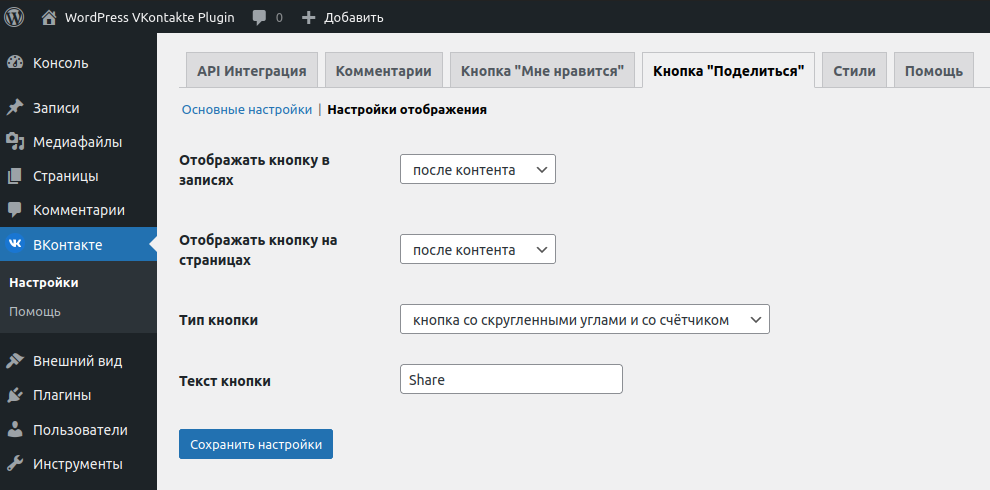Screen dimensions: 990x490
Task: Click the Записи pin icon
Action: [x=15, y=108]
